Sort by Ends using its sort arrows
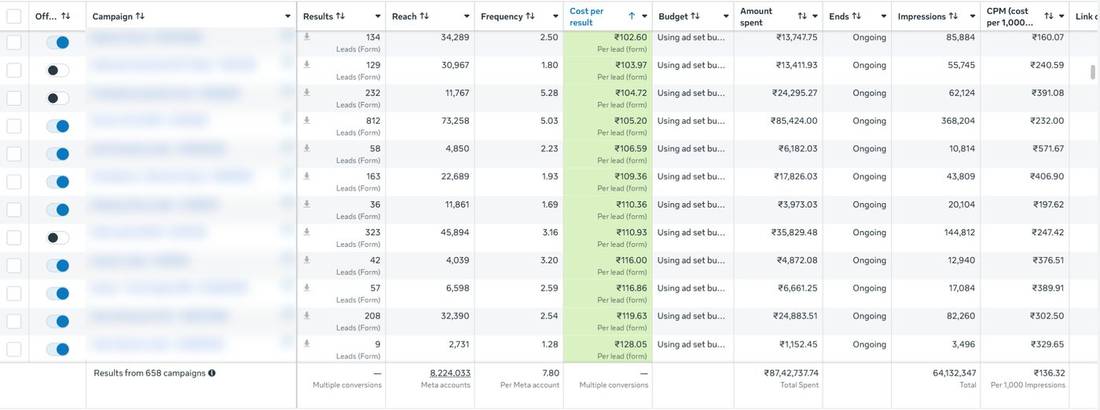The width and height of the screenshot is (1100, 410). tap(856, 16)
